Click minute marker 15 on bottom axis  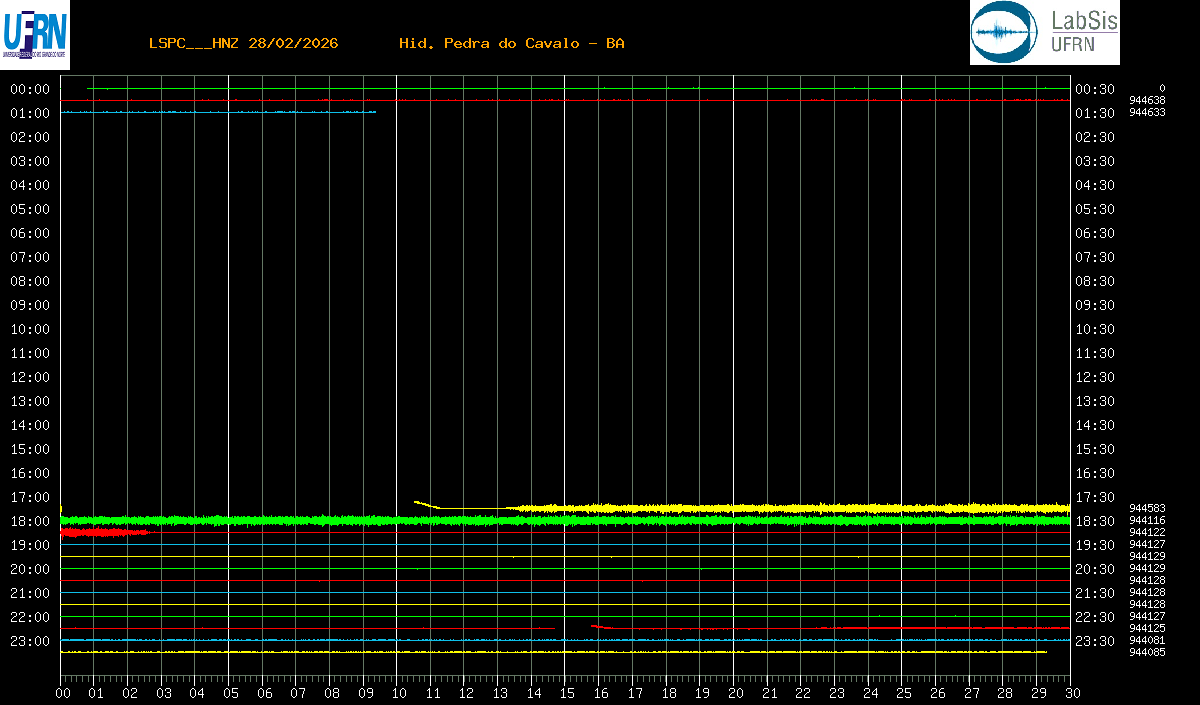[x=567, y=693]
